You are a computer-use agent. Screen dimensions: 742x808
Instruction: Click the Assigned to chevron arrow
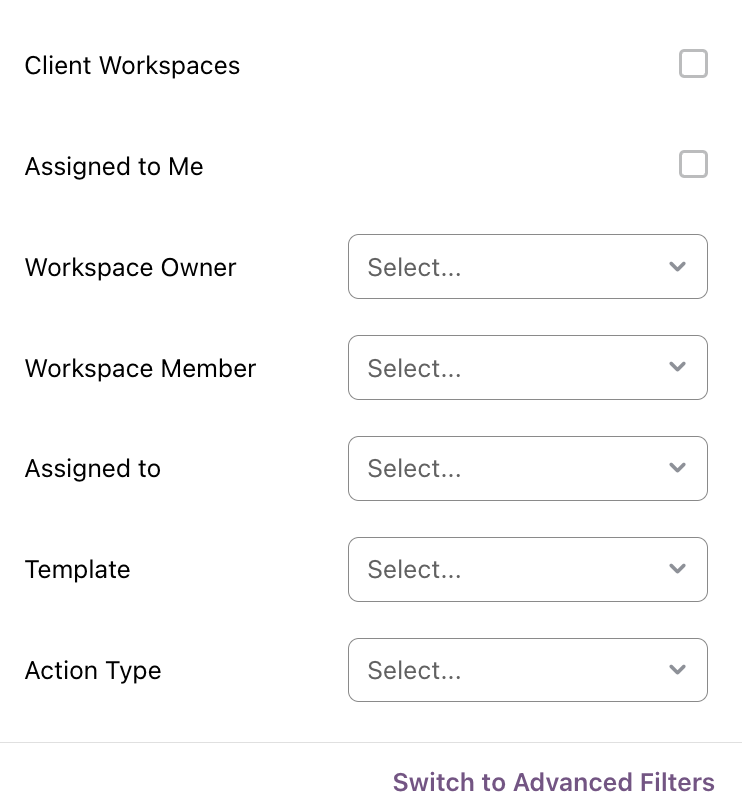click(677, 467)
